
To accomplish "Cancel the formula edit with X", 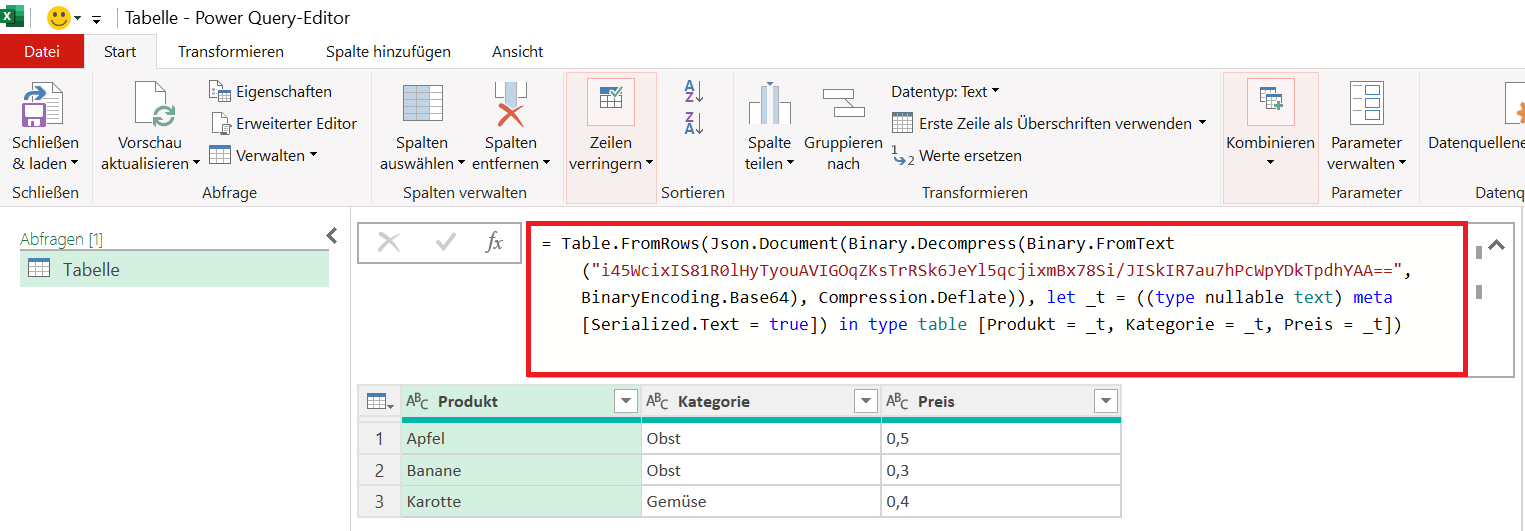I will tap(389, 242).
